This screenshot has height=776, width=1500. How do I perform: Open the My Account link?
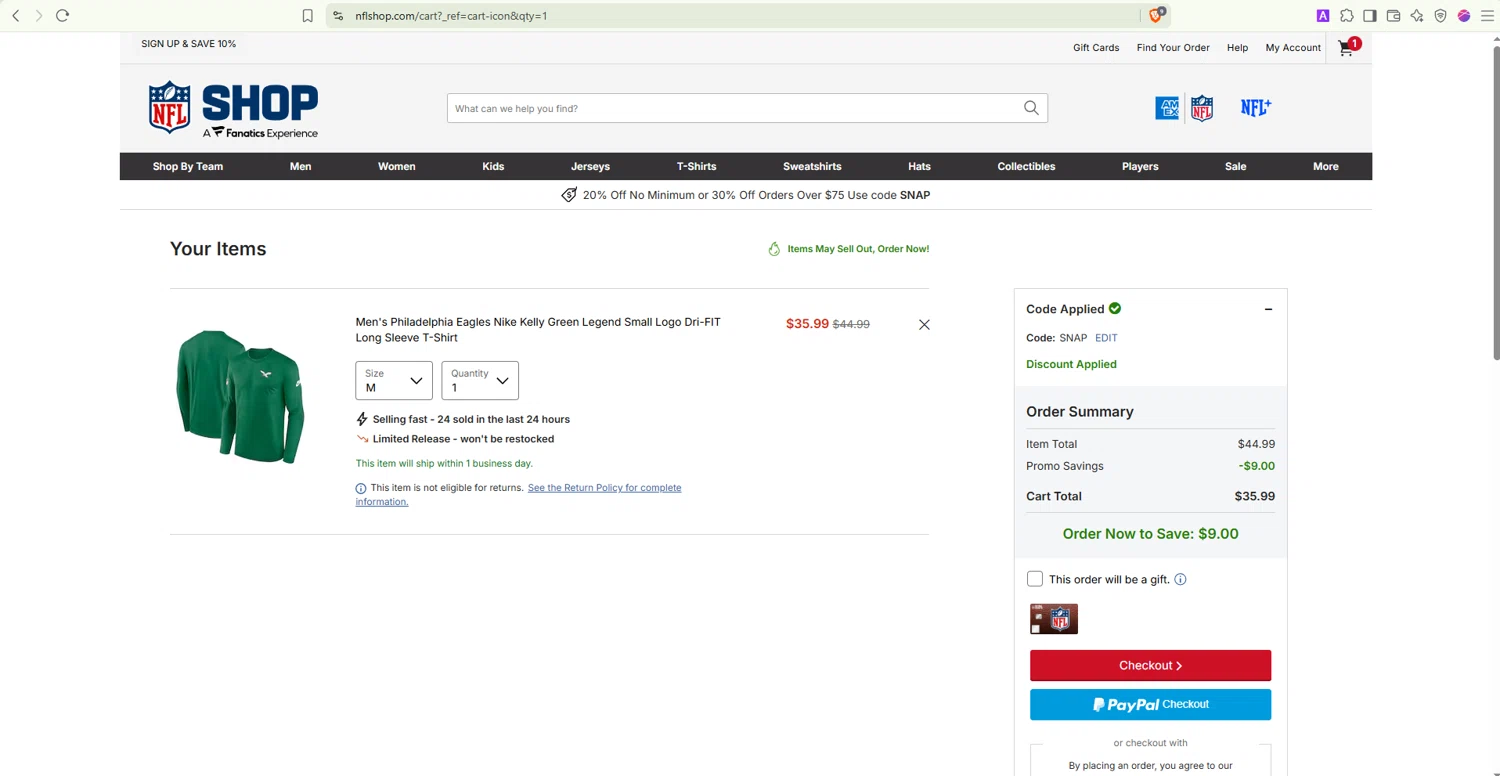[1293, 48]
